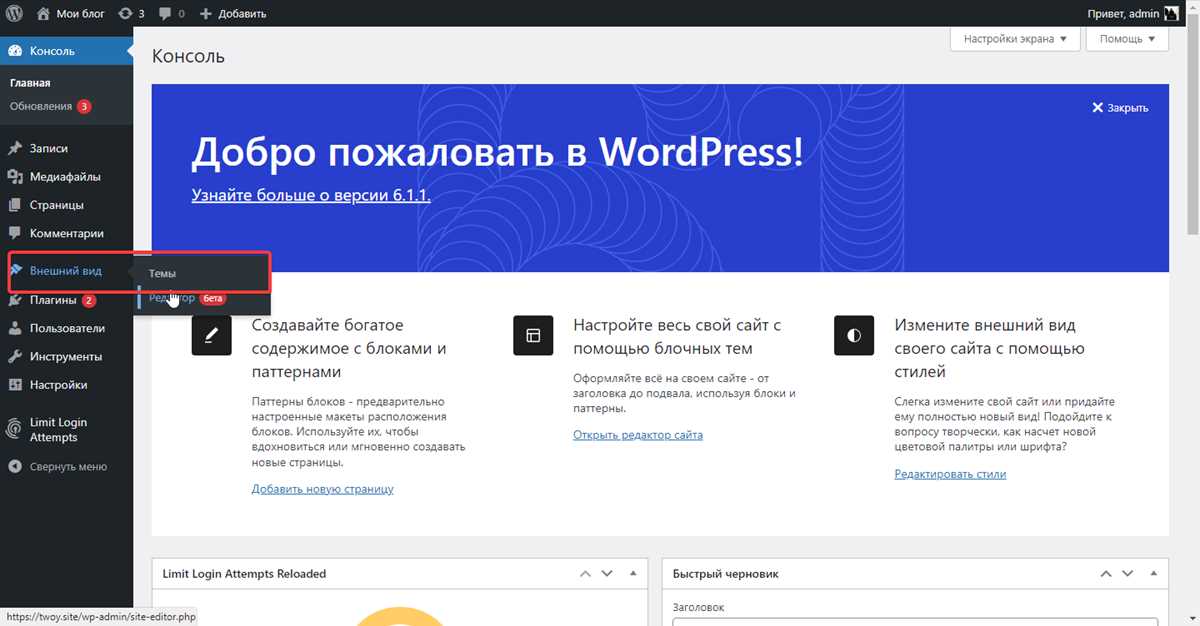The height and width of the screenshot is (626, 1200).
Task: Click the Бета badge in flyout
Action: [212, 298]
